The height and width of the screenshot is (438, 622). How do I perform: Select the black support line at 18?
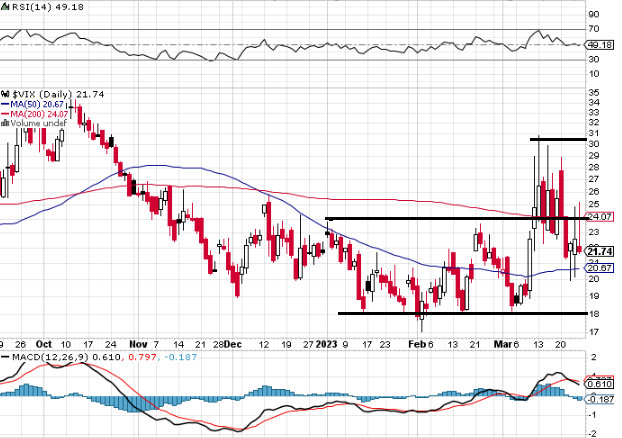click(460, 313)
